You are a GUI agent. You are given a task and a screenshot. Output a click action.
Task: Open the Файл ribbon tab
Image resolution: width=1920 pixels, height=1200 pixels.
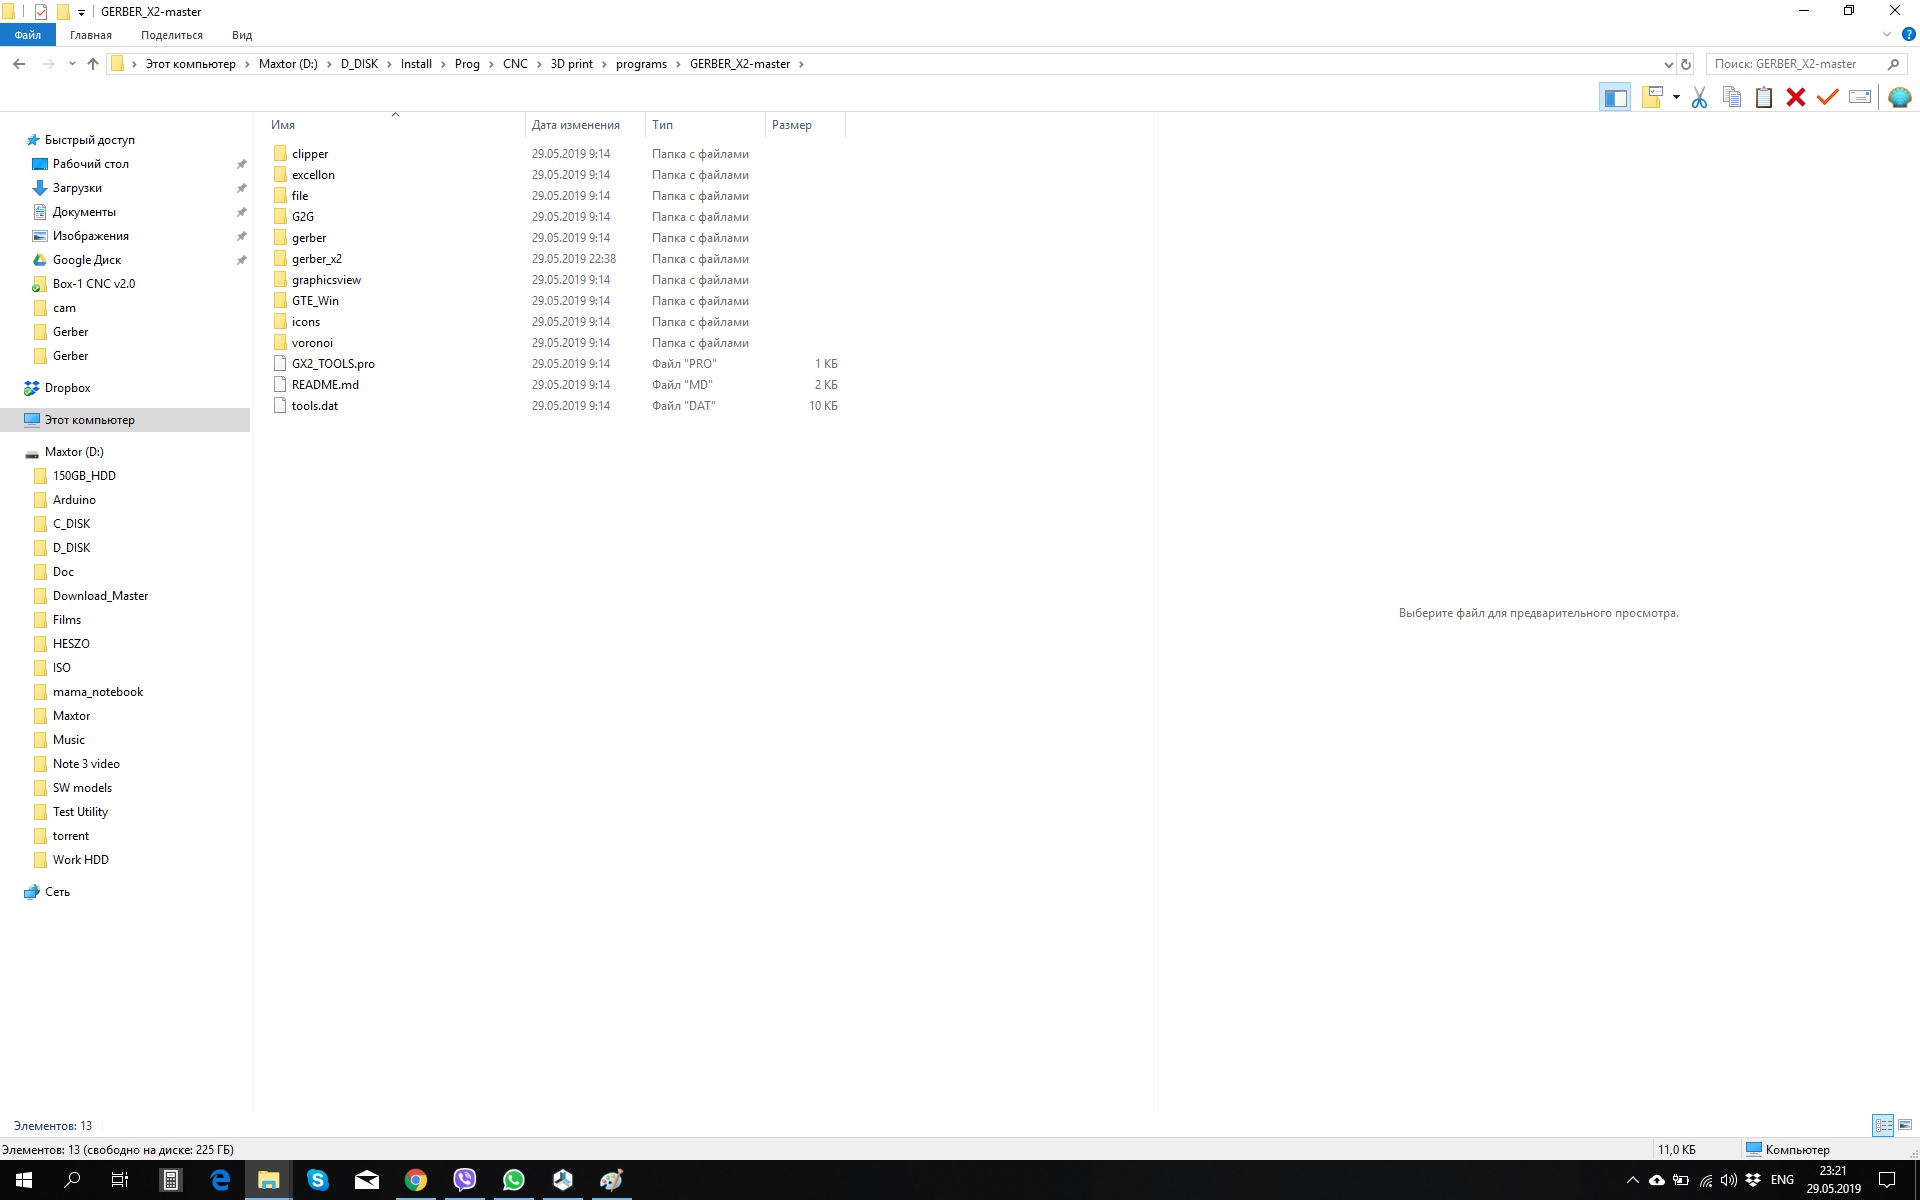[x=28, y=35]
